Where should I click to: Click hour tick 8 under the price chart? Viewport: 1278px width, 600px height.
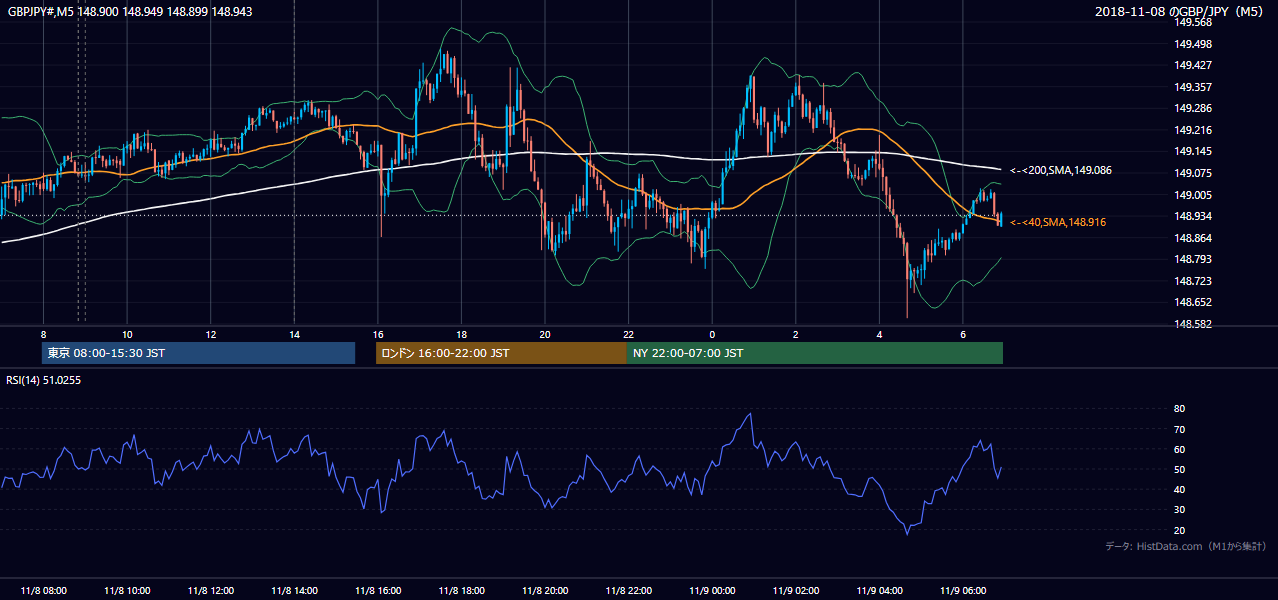point(43,334)
